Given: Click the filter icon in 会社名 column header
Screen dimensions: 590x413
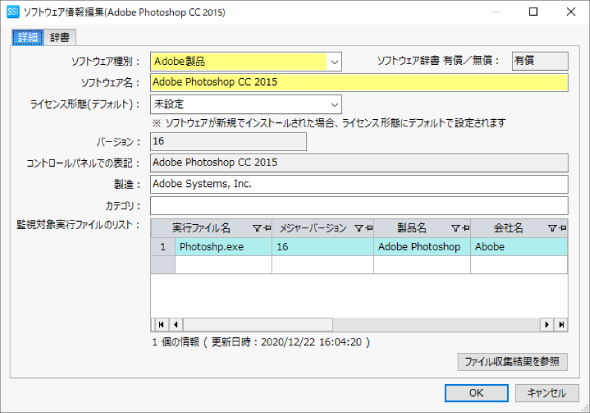Looking at the screenshot, I should coord(552,228).
